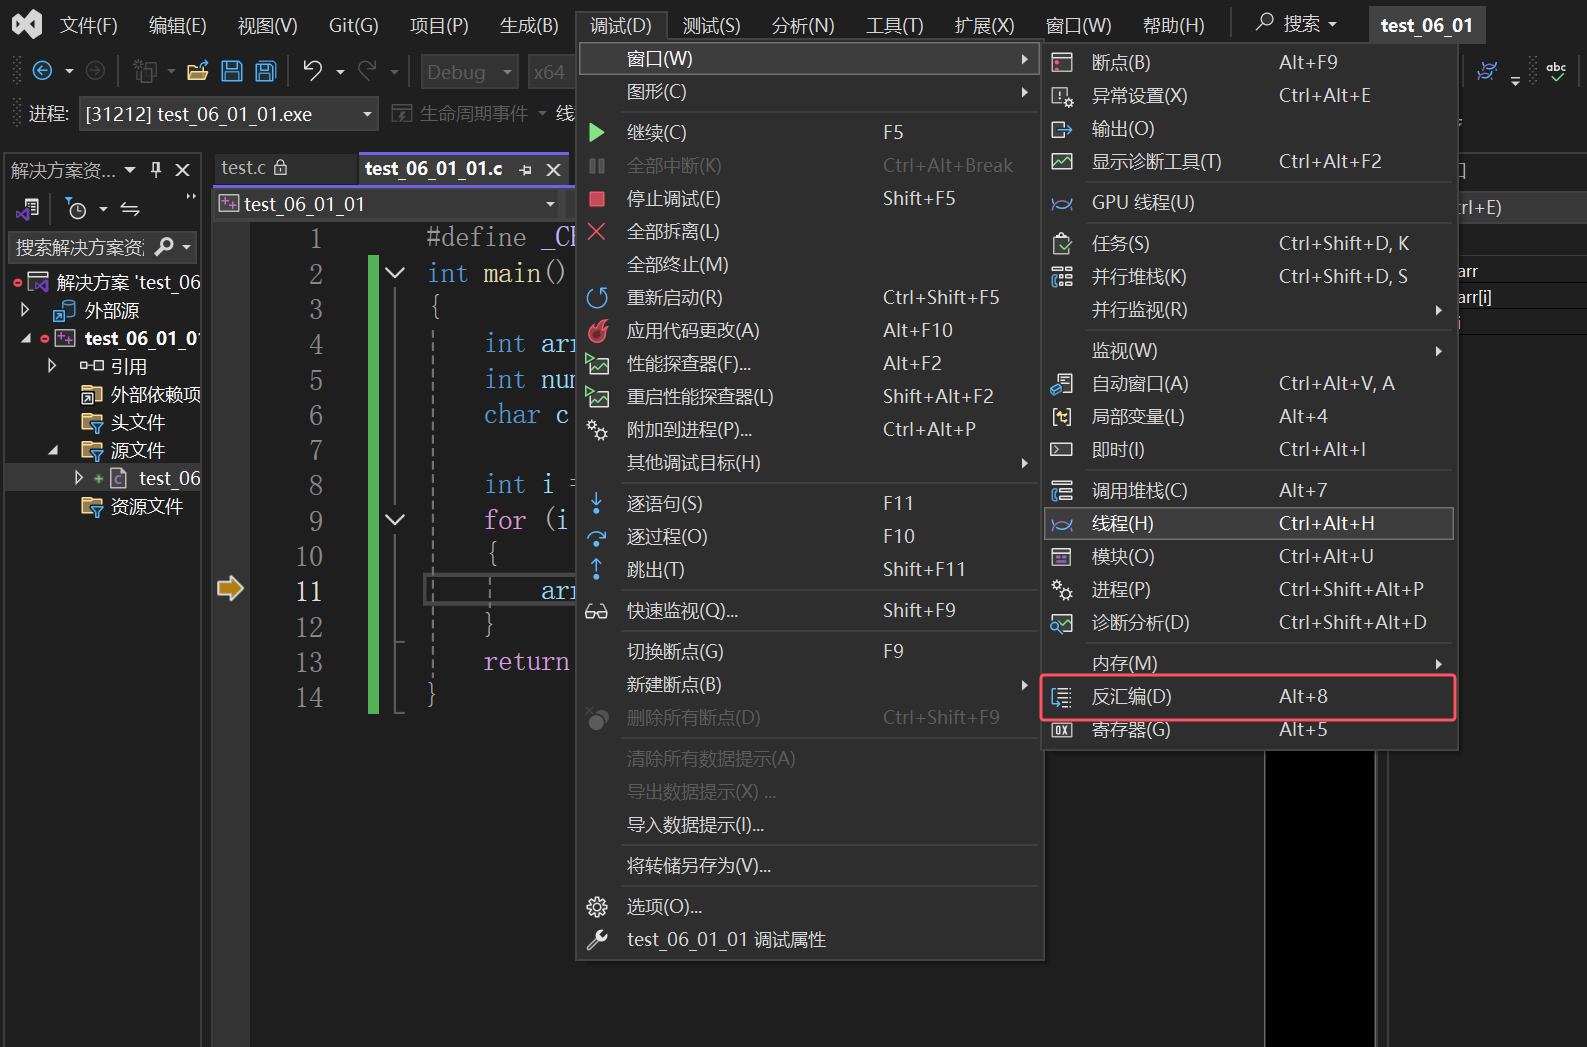Expand the 引用 tree node
The image size is (1587, 1047).
(x=52, y=366)
